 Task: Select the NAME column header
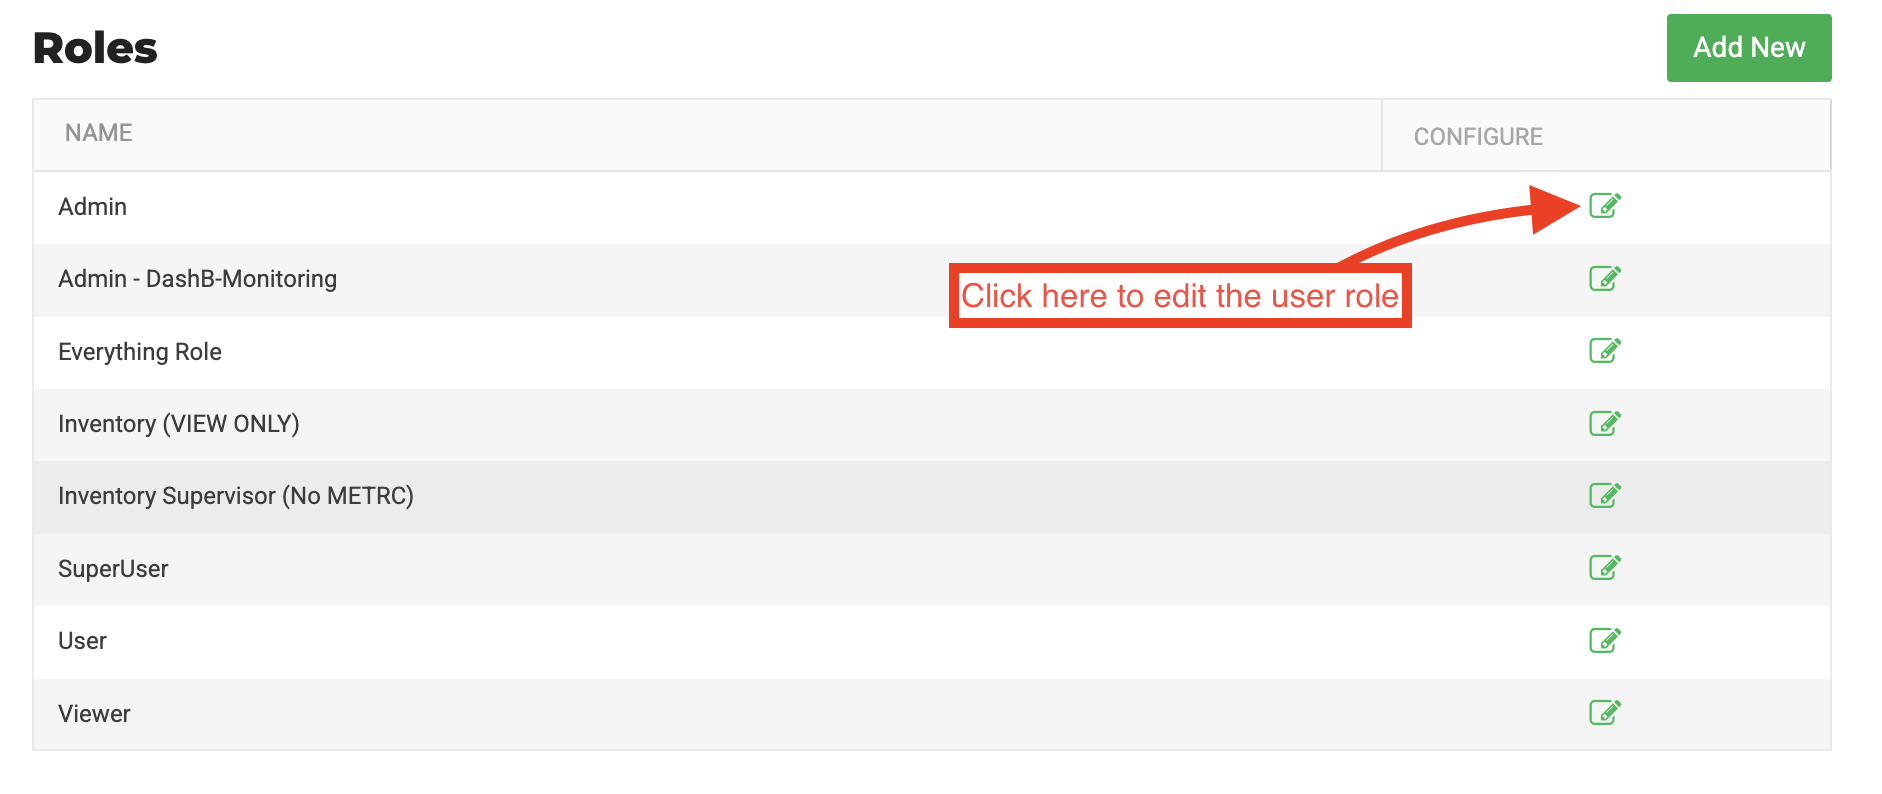click(x=98, y=133)
